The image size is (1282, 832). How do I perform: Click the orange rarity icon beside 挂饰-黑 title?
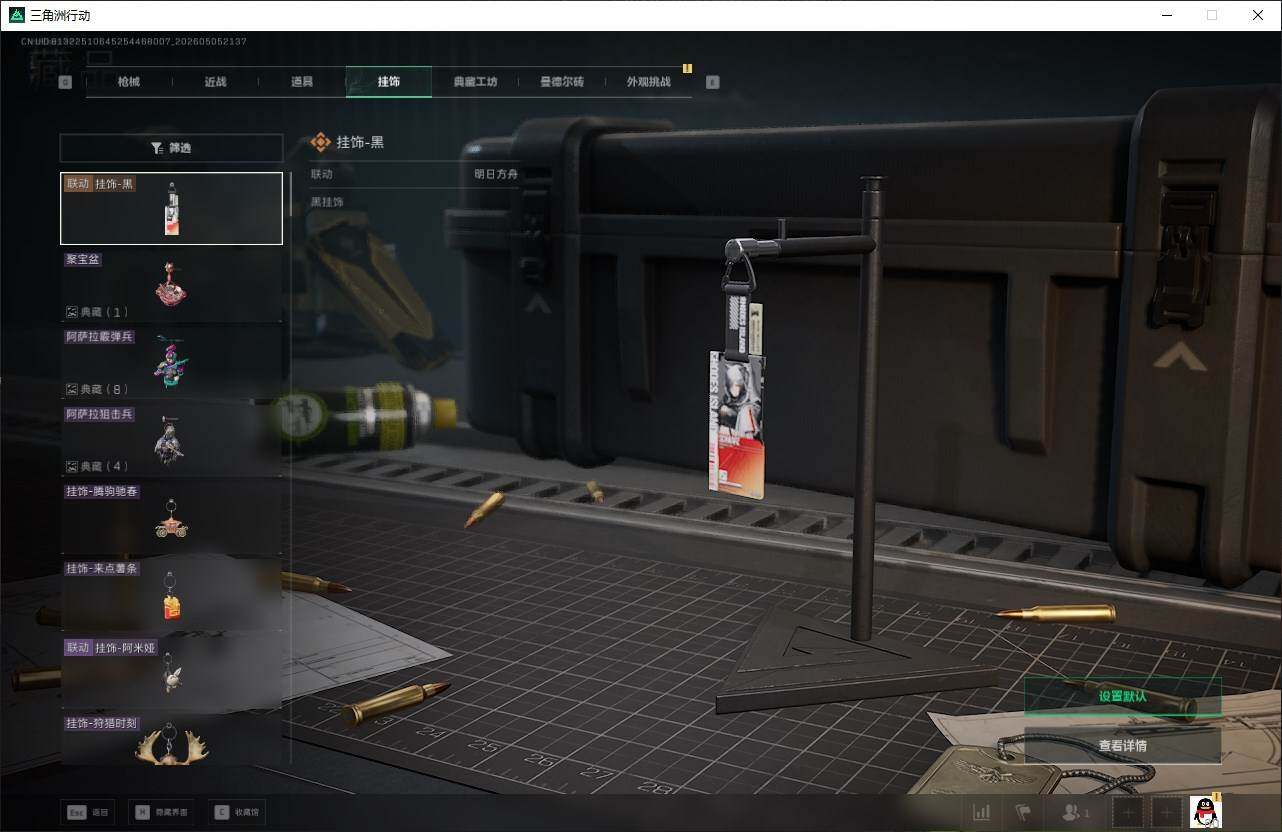tap(320, 142)
